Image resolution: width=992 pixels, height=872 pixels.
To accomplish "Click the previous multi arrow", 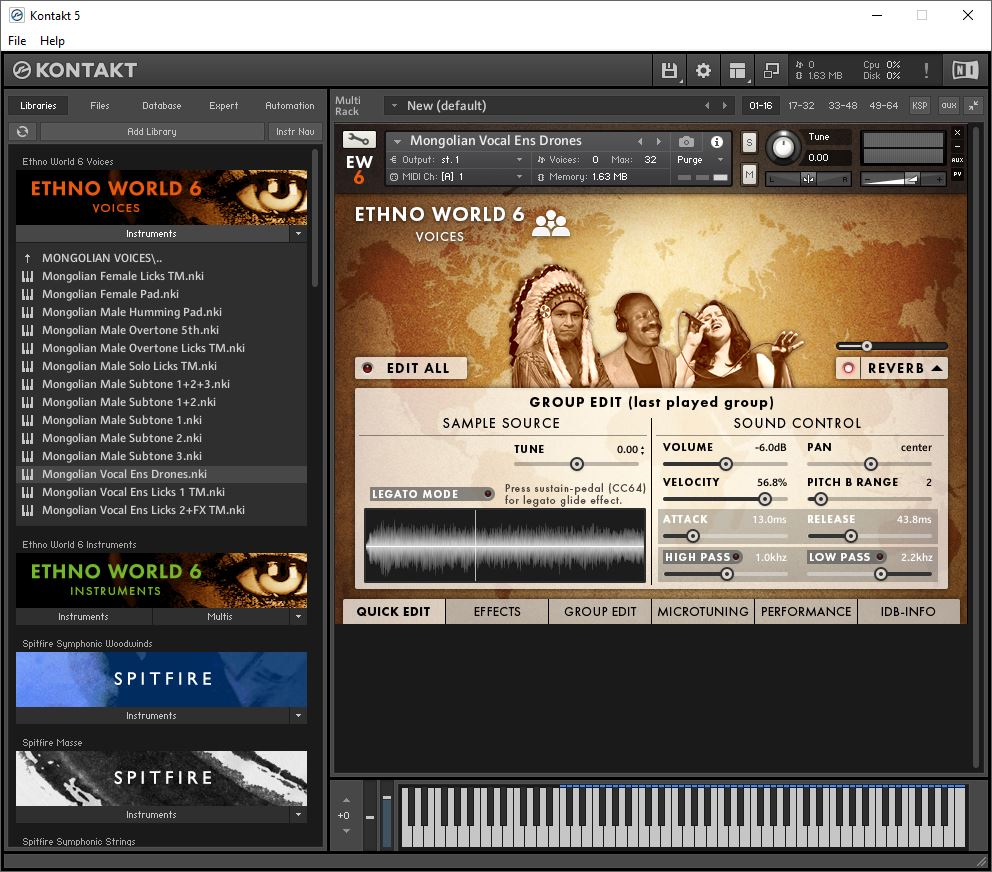I will 707,106.
